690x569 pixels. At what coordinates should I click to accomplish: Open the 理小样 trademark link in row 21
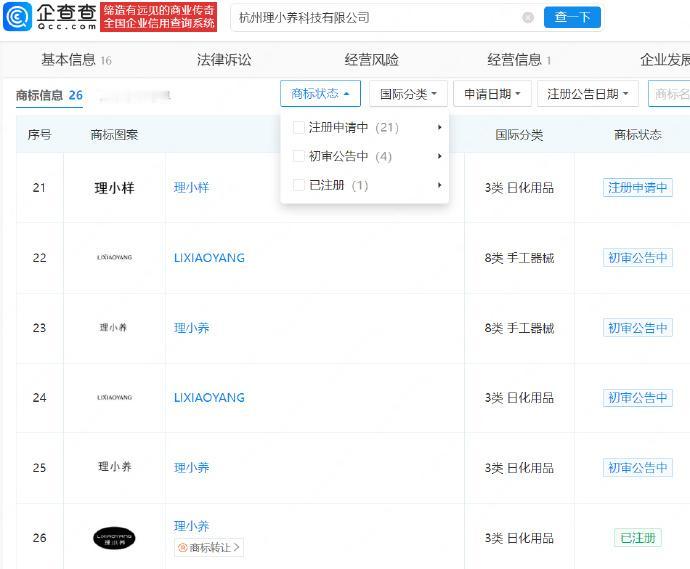[x=191, y=188]
